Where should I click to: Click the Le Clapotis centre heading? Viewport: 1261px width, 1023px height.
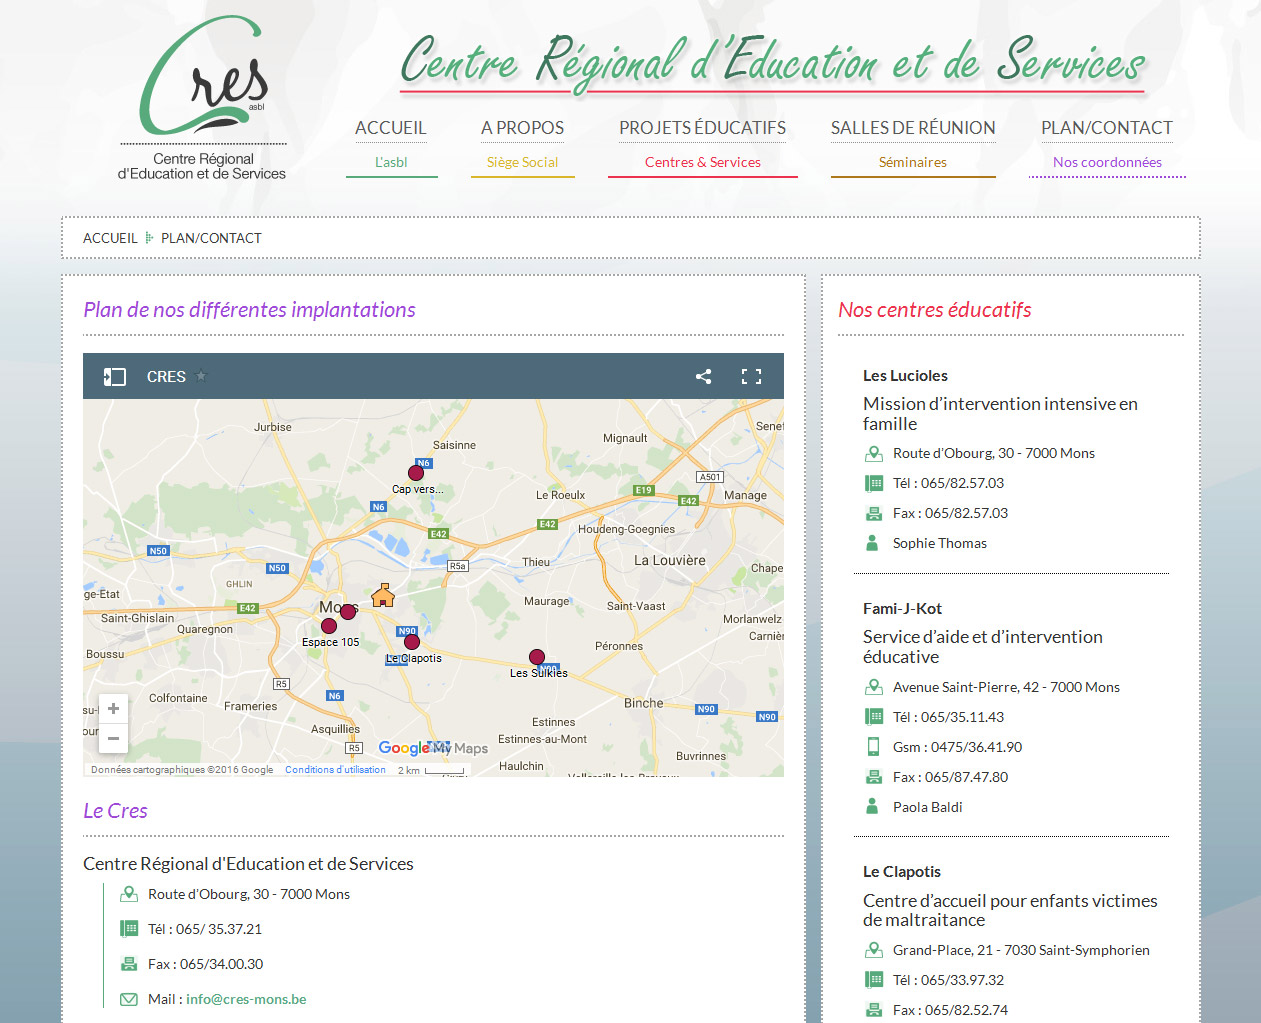coord(902,872)
